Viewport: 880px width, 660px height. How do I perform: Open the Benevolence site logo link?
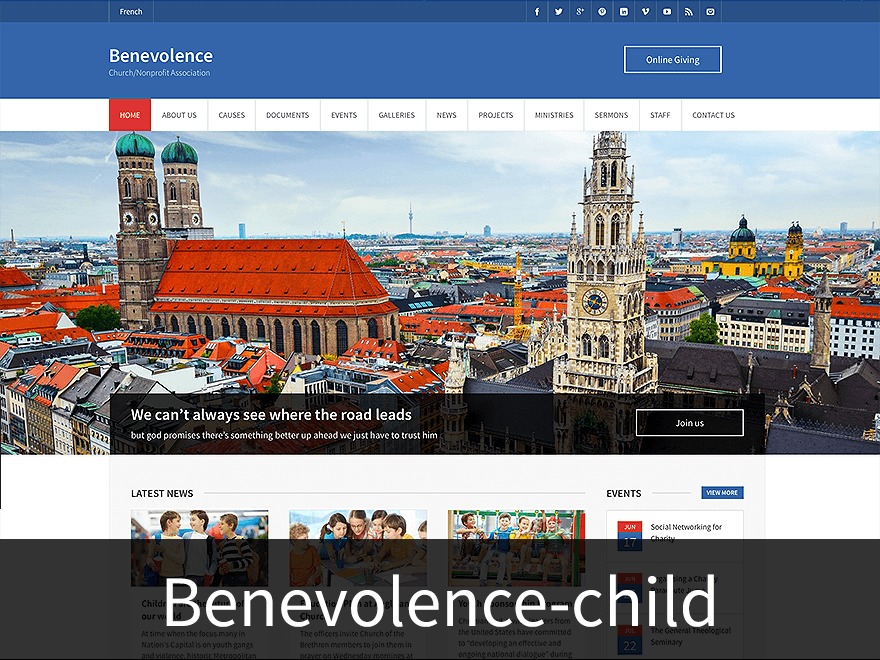click(x=160, y=56)
